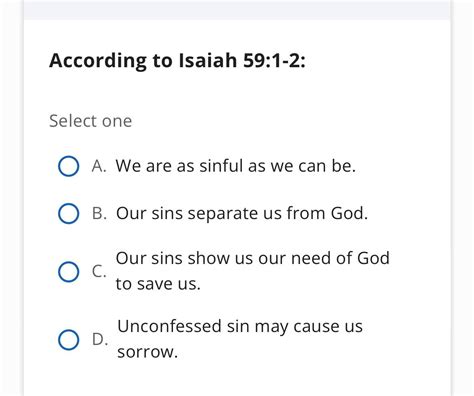Tap the letter label D.
474x396 pixels.
coord(100,339)
